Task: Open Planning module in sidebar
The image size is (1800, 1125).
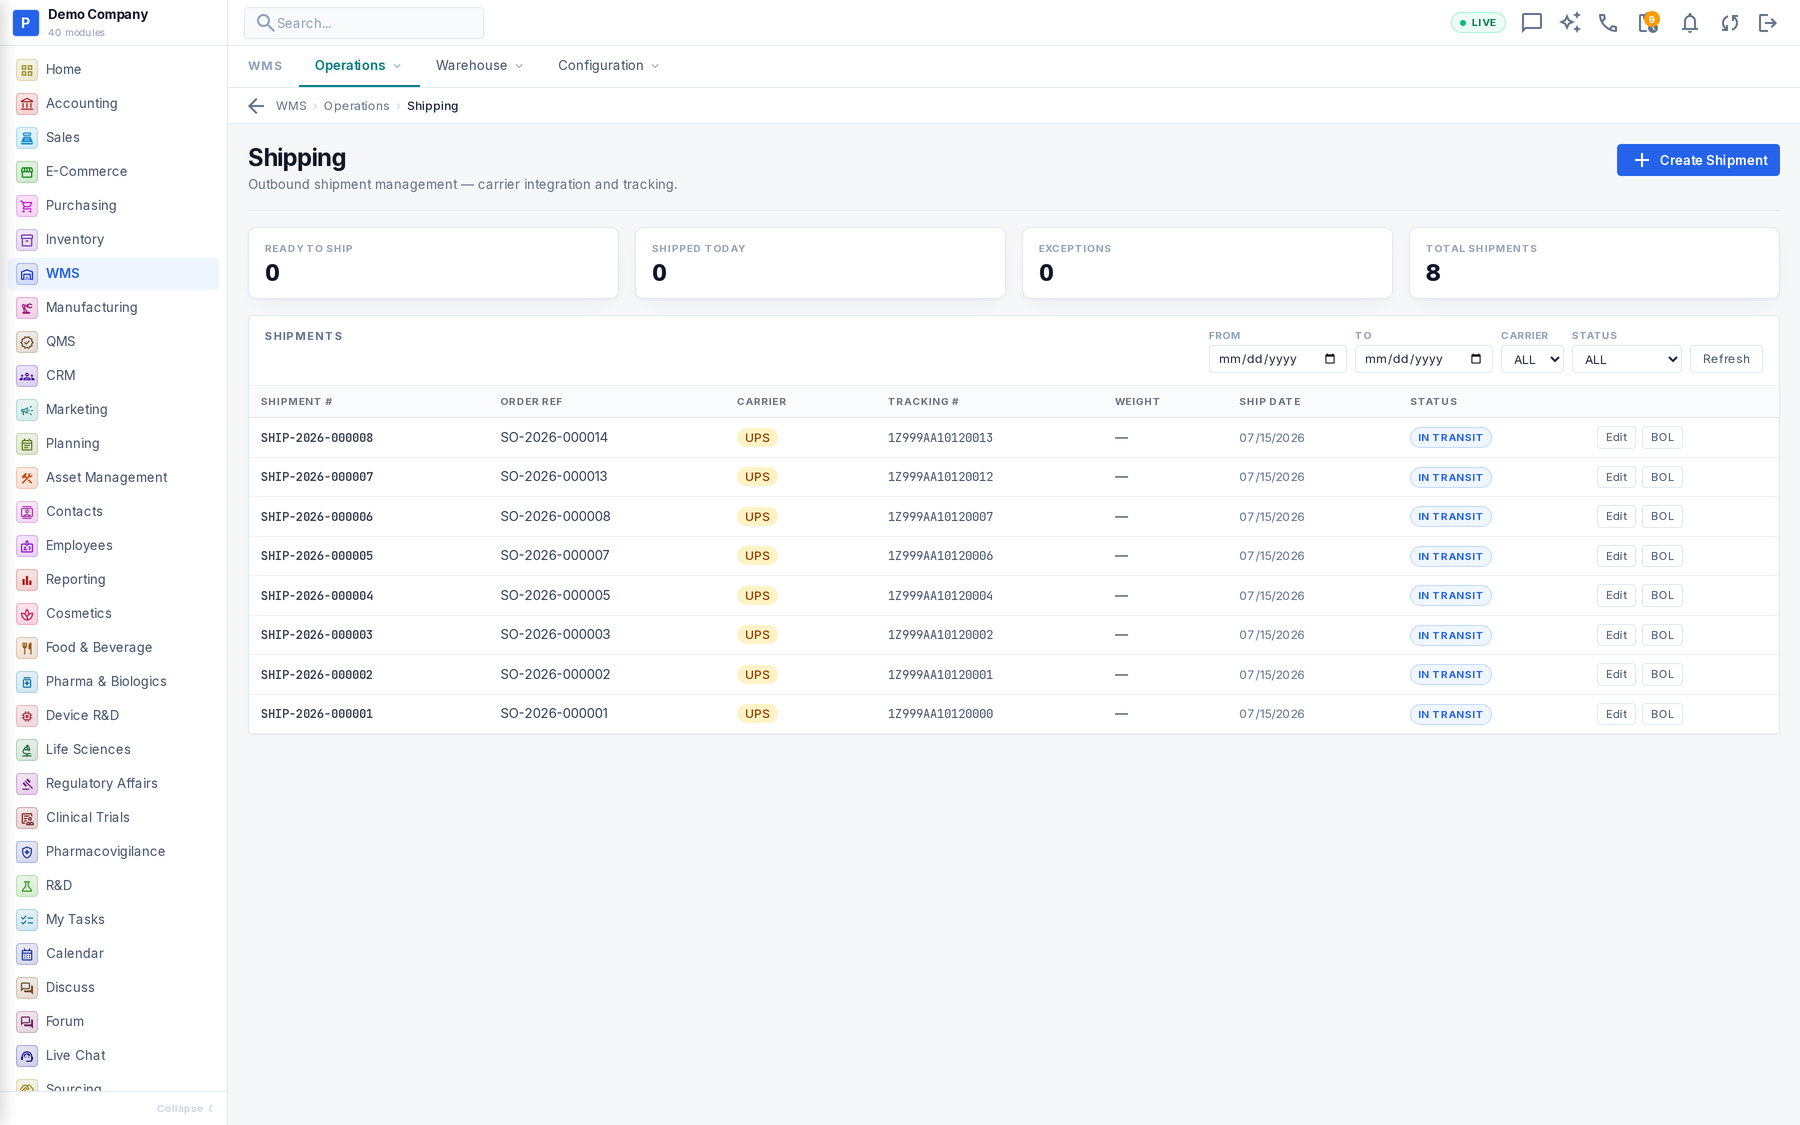Action: [x=113, y=444]
